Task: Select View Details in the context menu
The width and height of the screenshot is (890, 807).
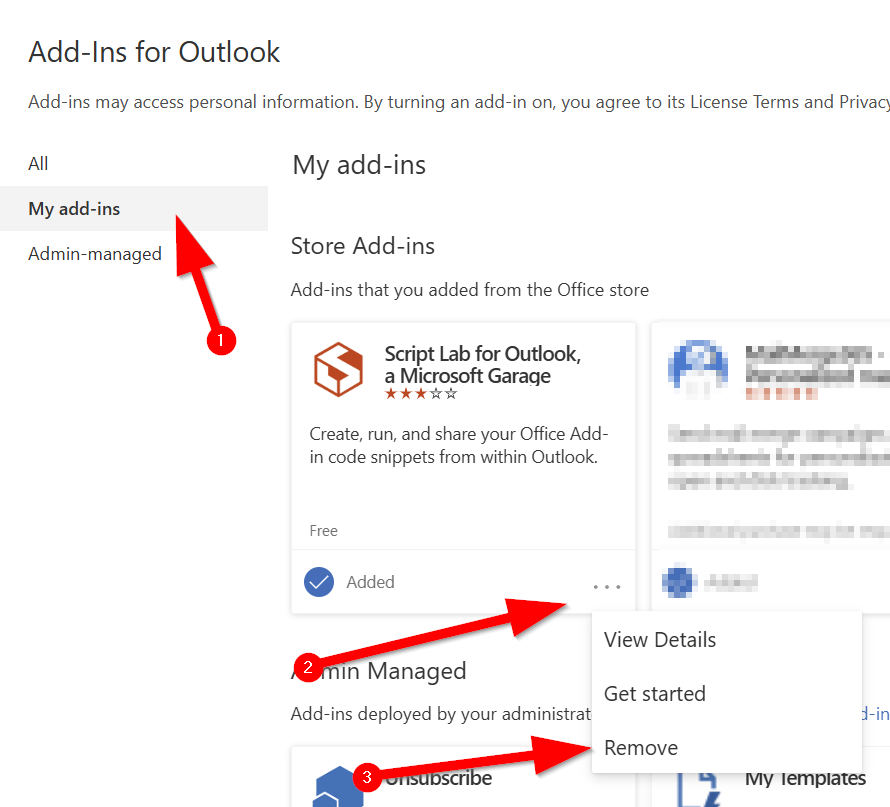Action: pyautogui.click(x=660, y=639)
